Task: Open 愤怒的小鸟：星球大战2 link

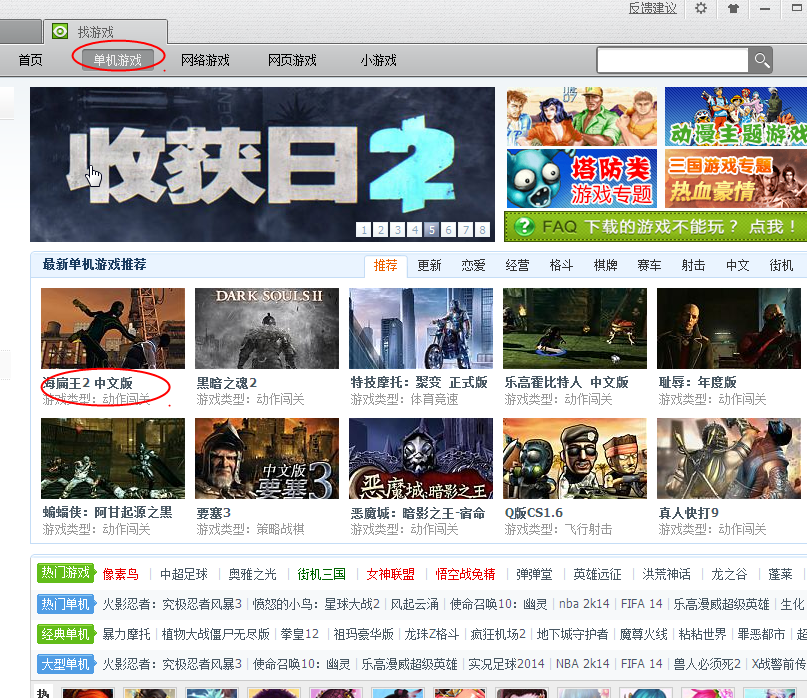Action: click(x=316, y=604)
